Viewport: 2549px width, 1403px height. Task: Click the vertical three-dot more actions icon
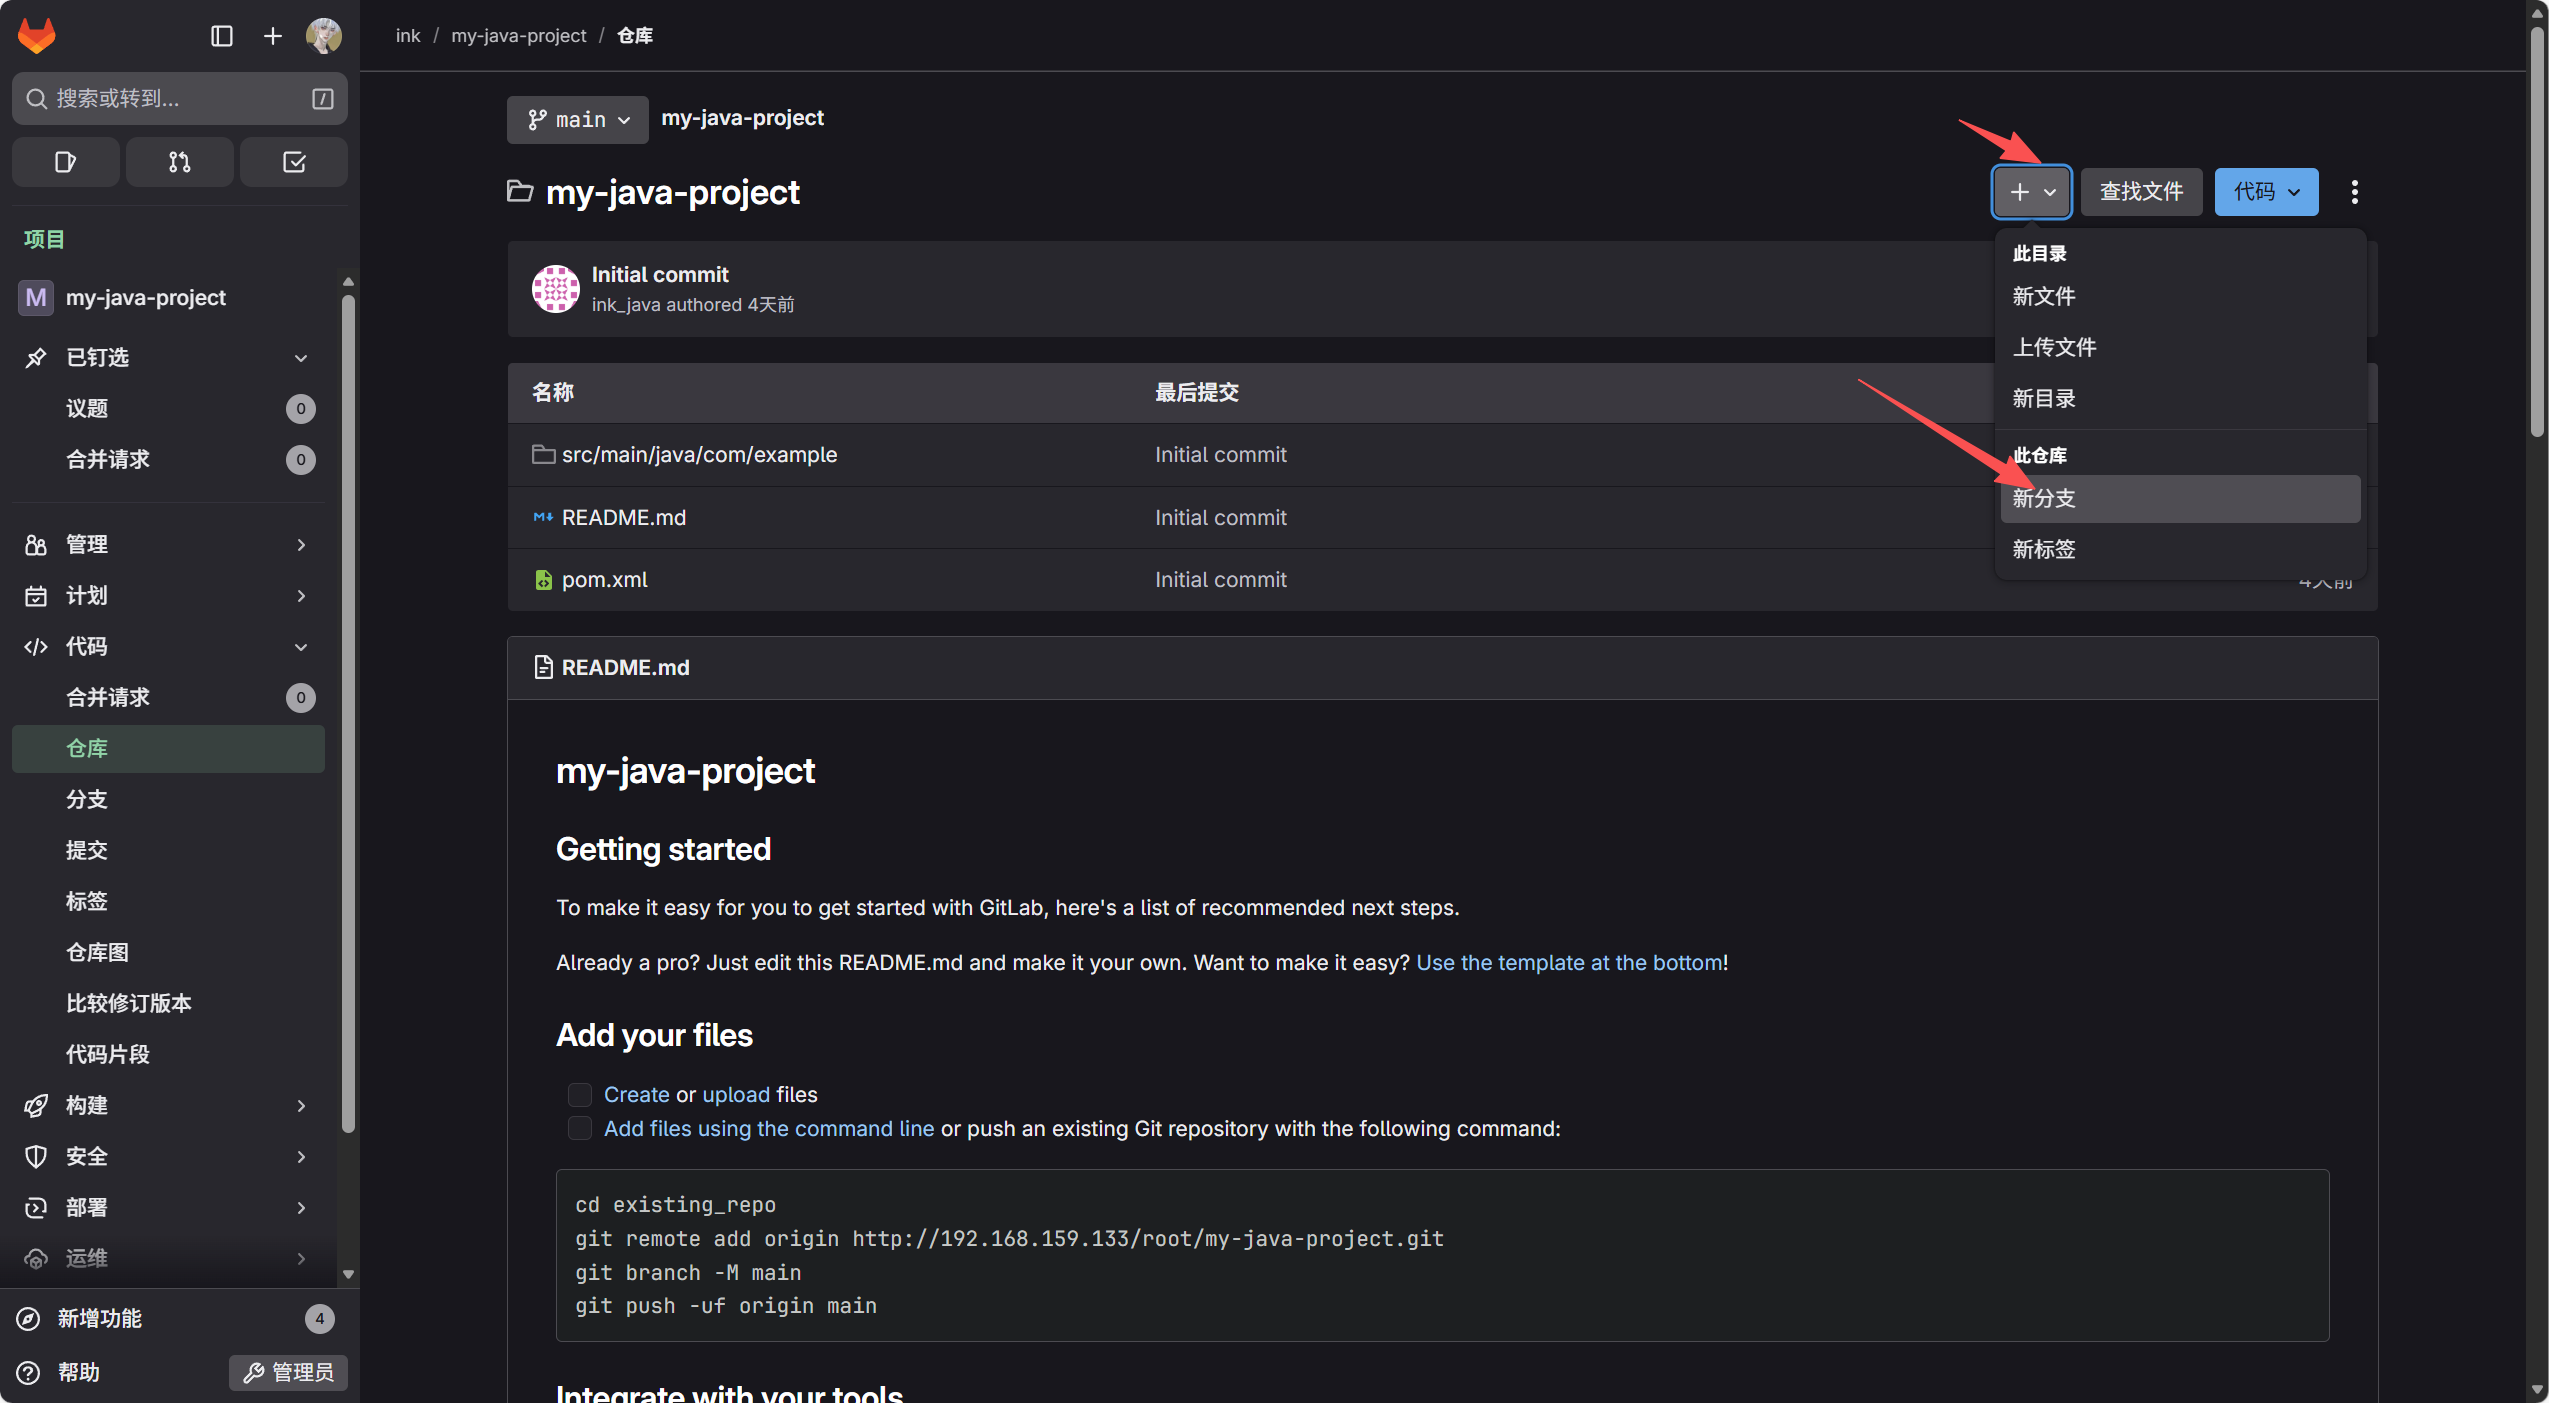tap(2355, 192)
